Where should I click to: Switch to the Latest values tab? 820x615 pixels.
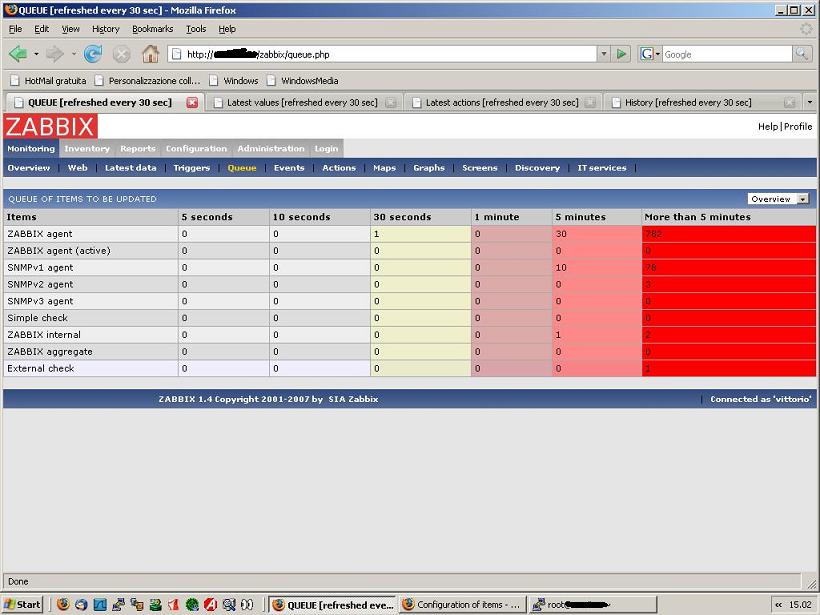[302, 102]
